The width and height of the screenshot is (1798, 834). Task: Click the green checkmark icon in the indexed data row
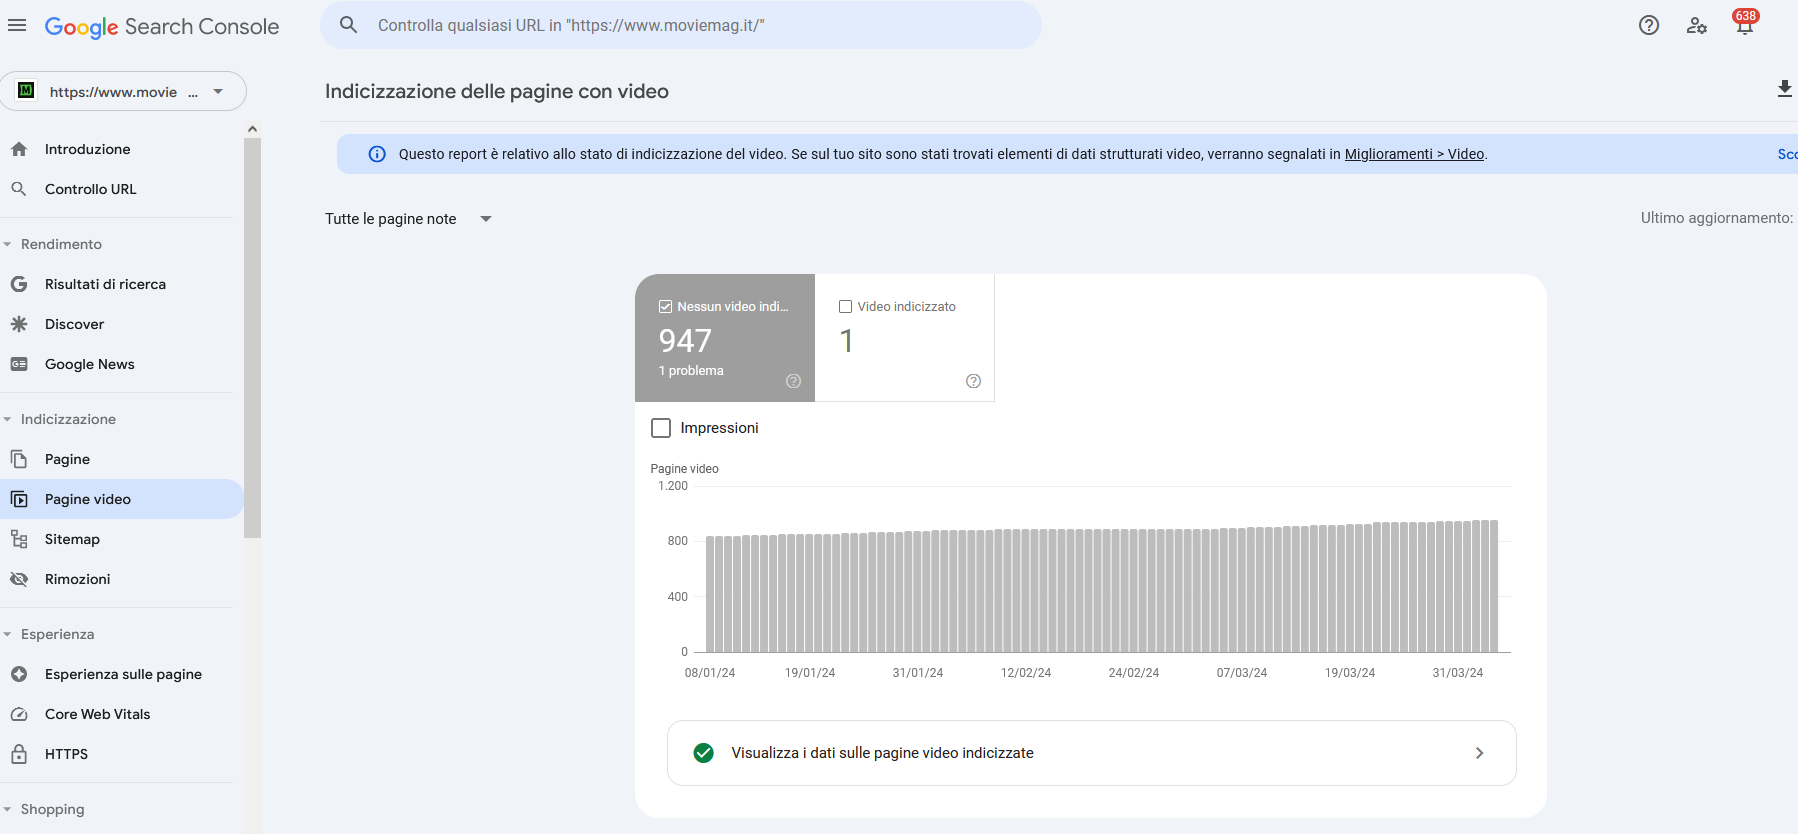(704, 753)
